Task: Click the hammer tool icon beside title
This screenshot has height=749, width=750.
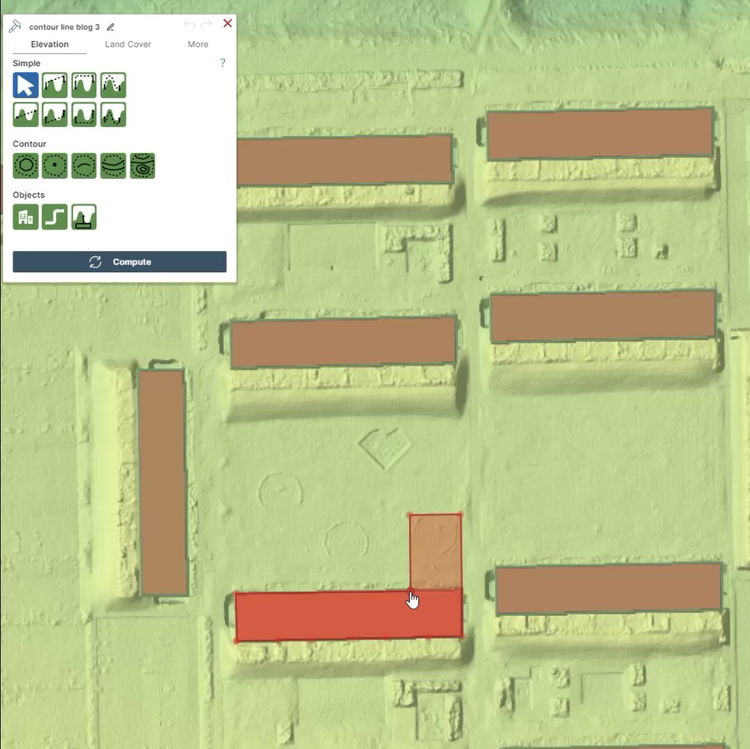Action: click(15, 26)
